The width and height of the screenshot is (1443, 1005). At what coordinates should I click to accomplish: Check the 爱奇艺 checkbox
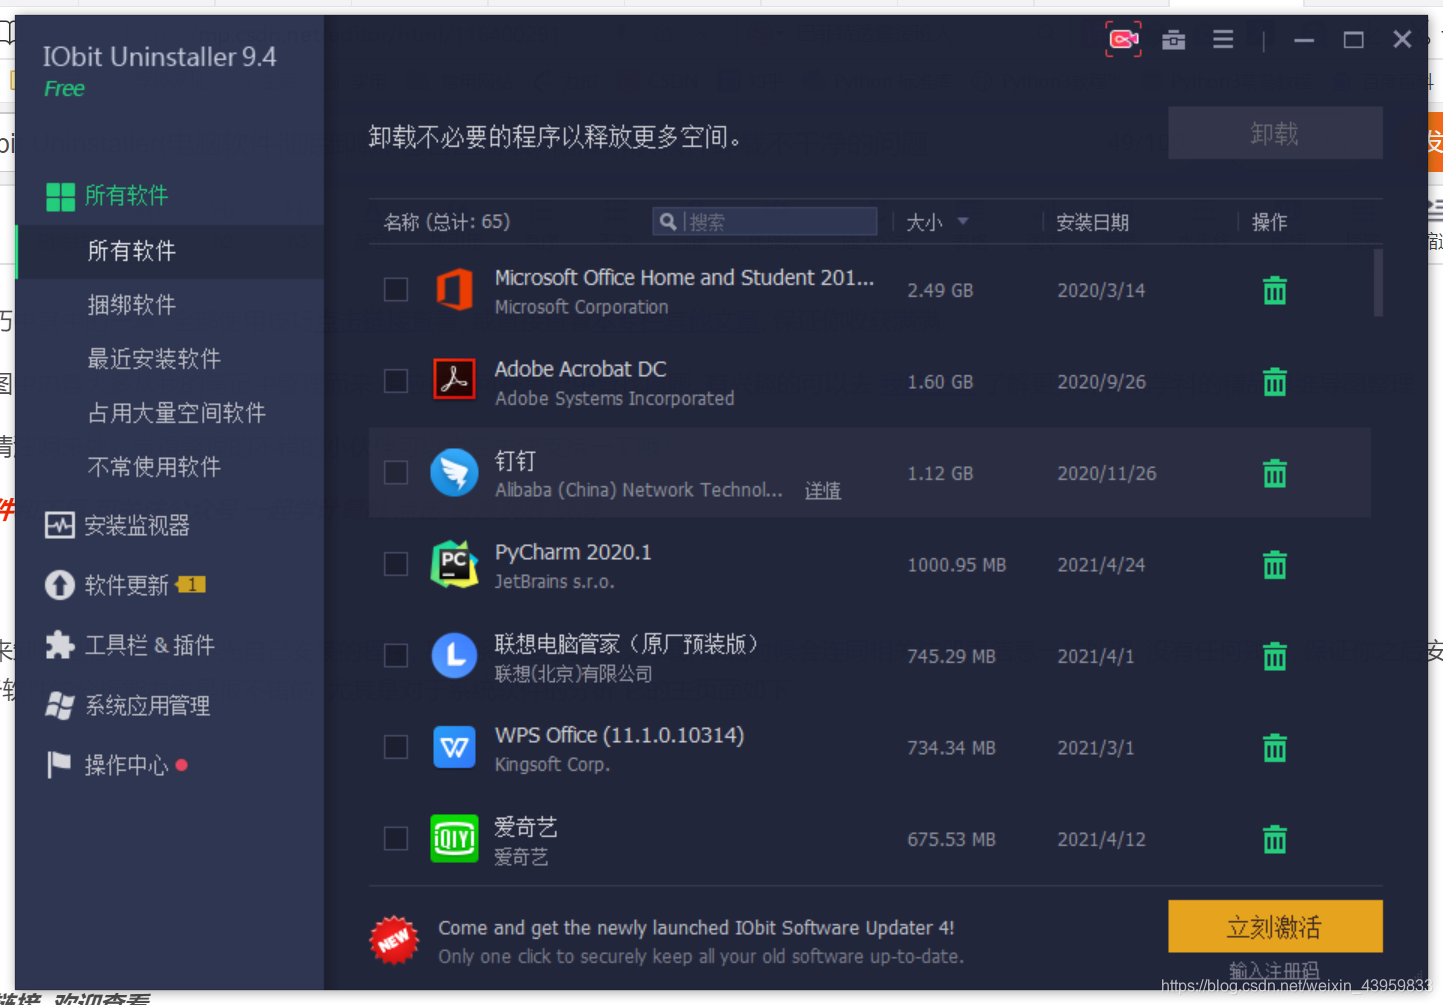396,839
